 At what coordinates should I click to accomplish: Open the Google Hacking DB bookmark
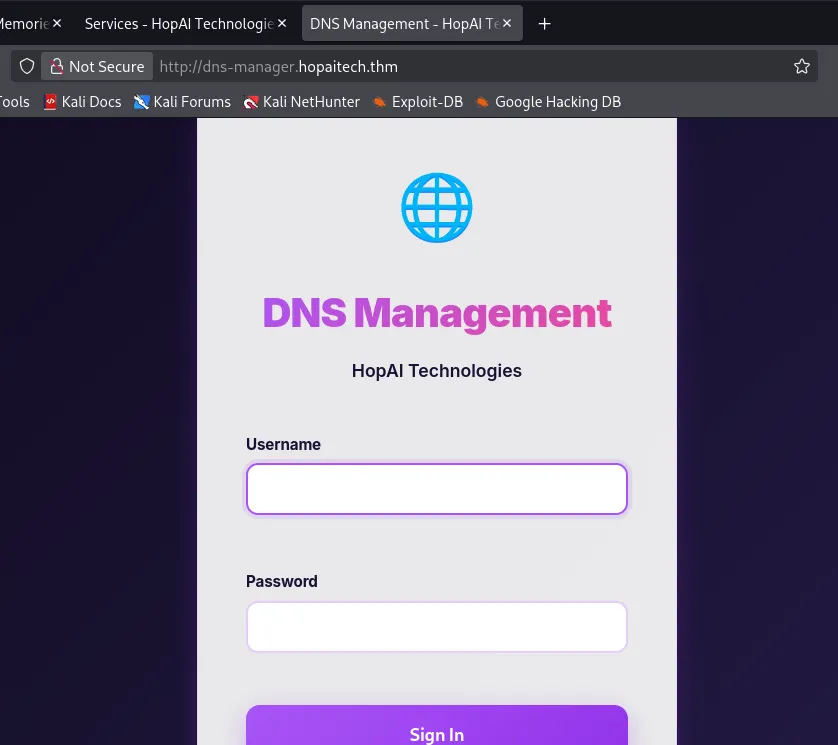[548, 101]
